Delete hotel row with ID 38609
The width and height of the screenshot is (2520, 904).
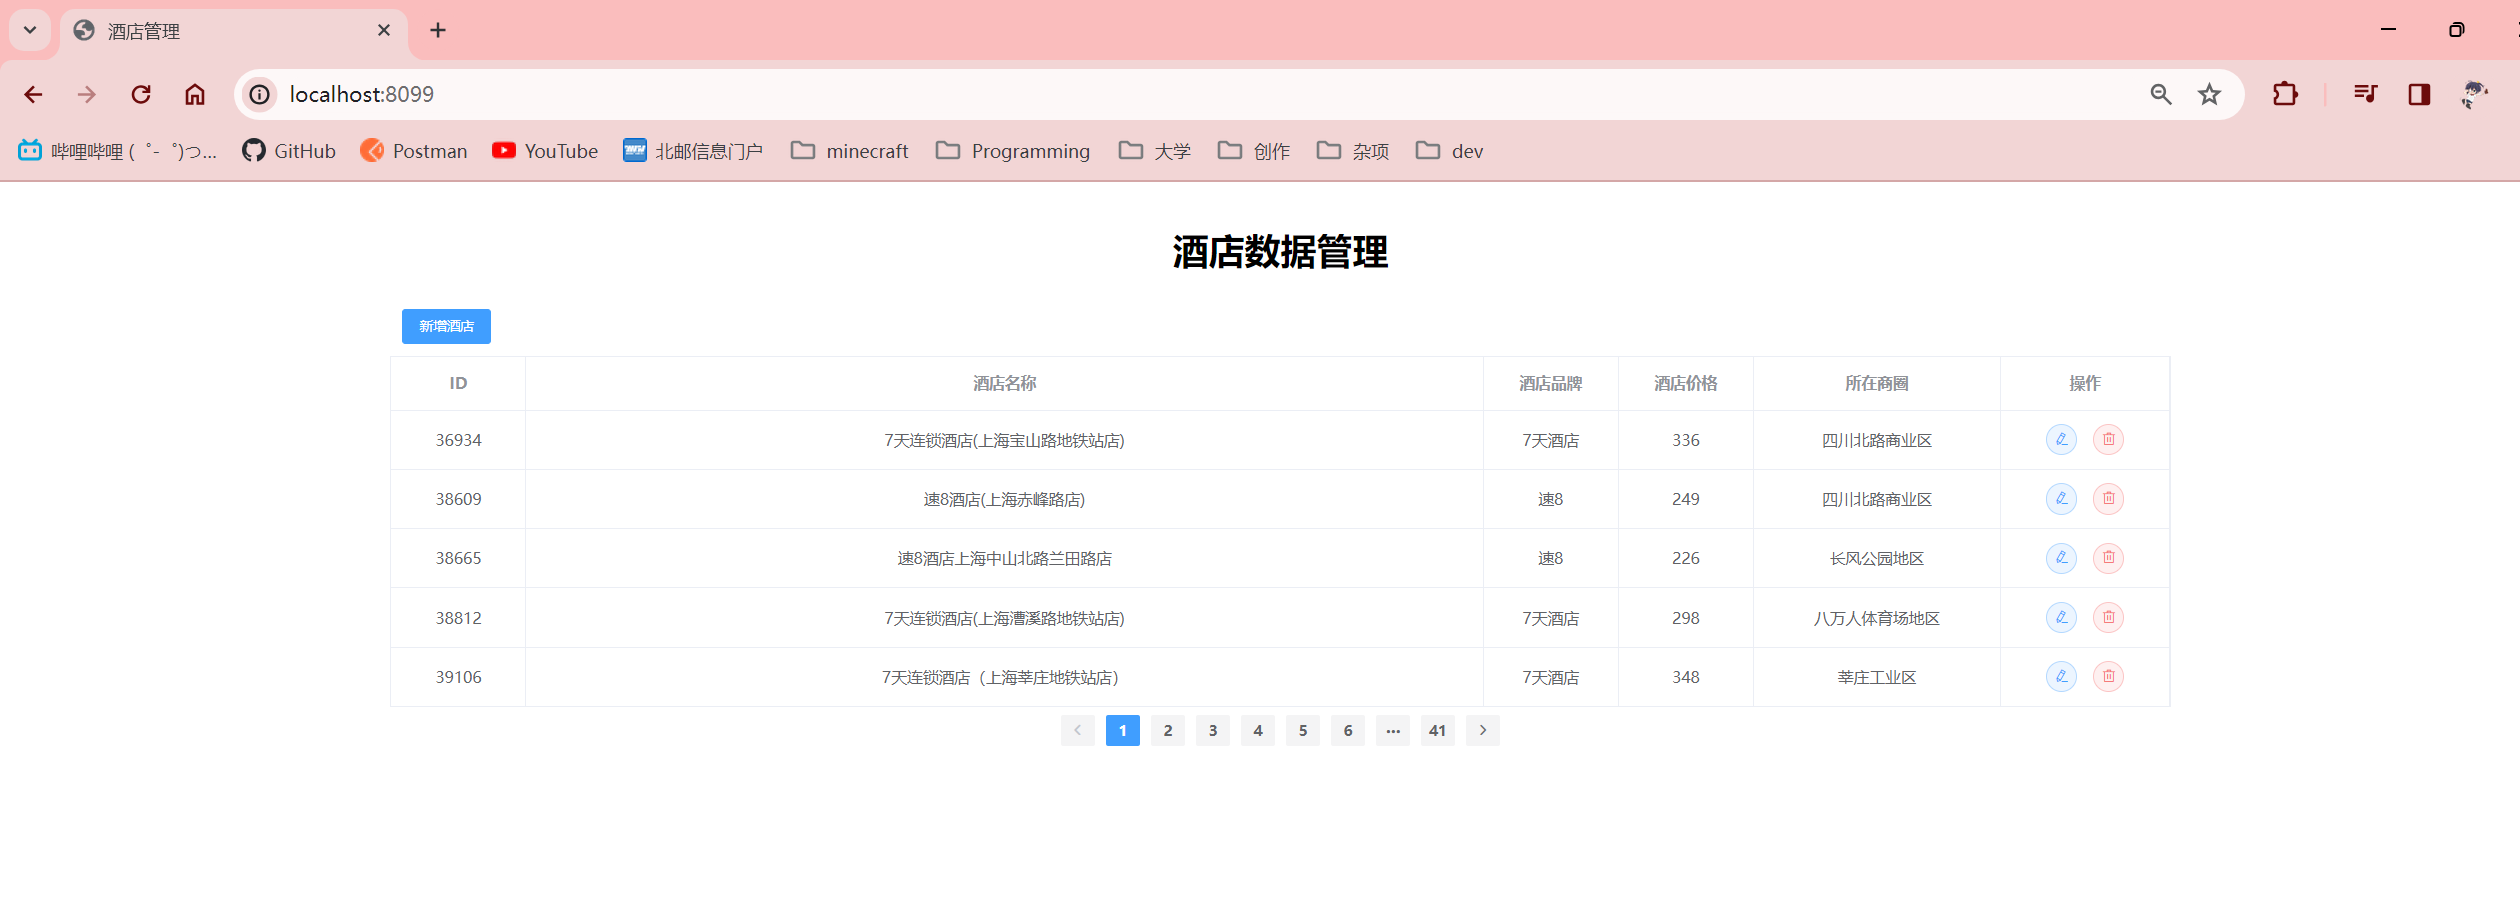(2108, 499)
